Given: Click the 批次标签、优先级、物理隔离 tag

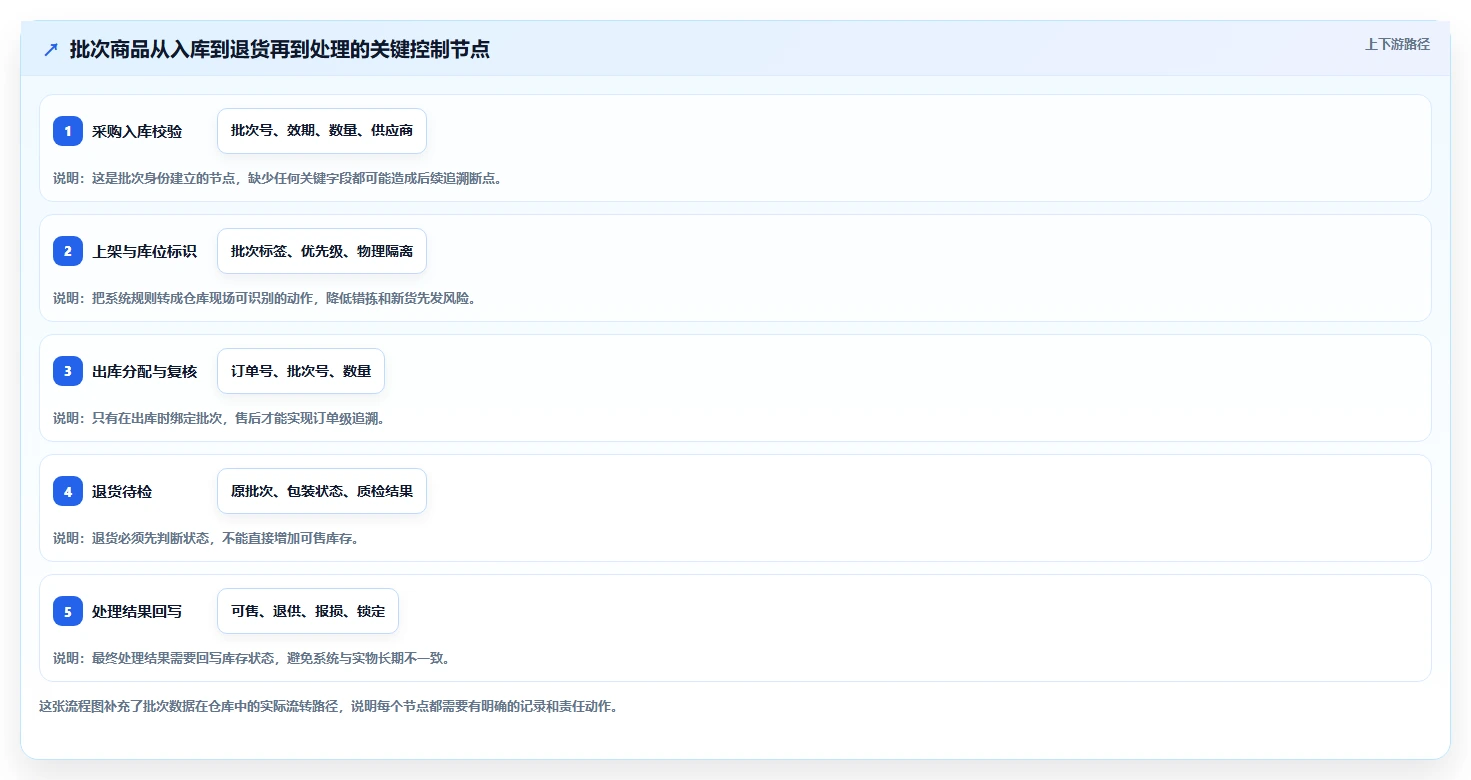Looking at the screenshot, I should click(x=322, y=251).
